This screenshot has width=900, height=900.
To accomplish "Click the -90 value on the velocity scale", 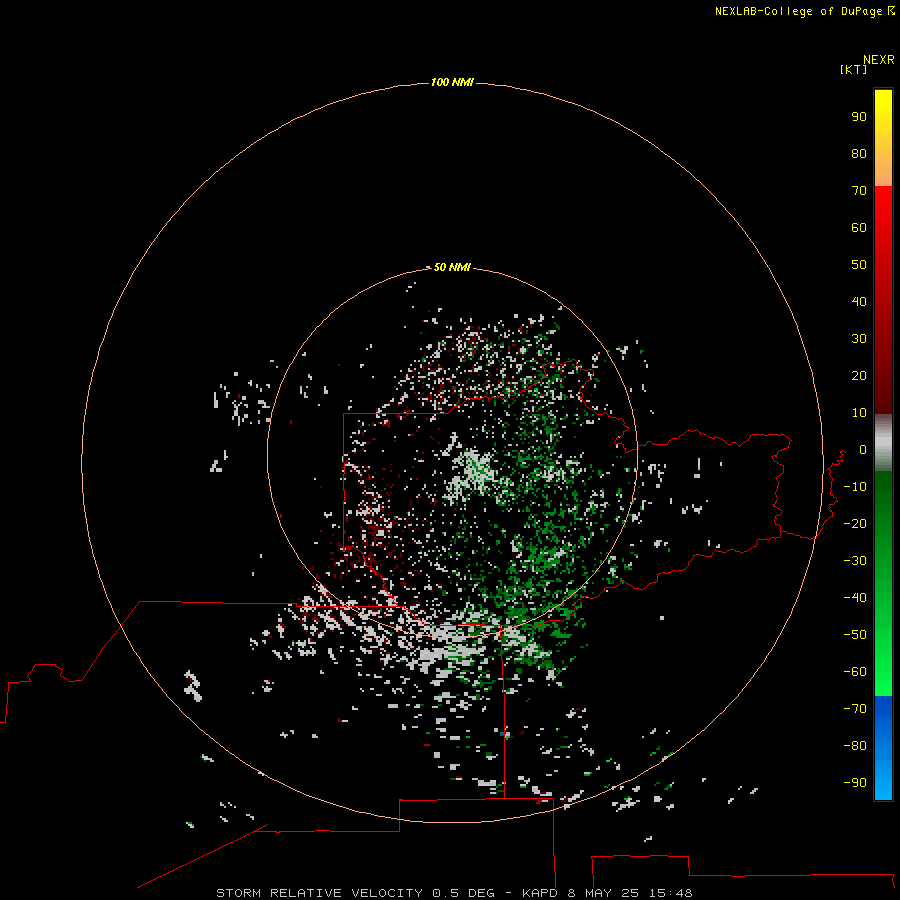I will (855, 783).
